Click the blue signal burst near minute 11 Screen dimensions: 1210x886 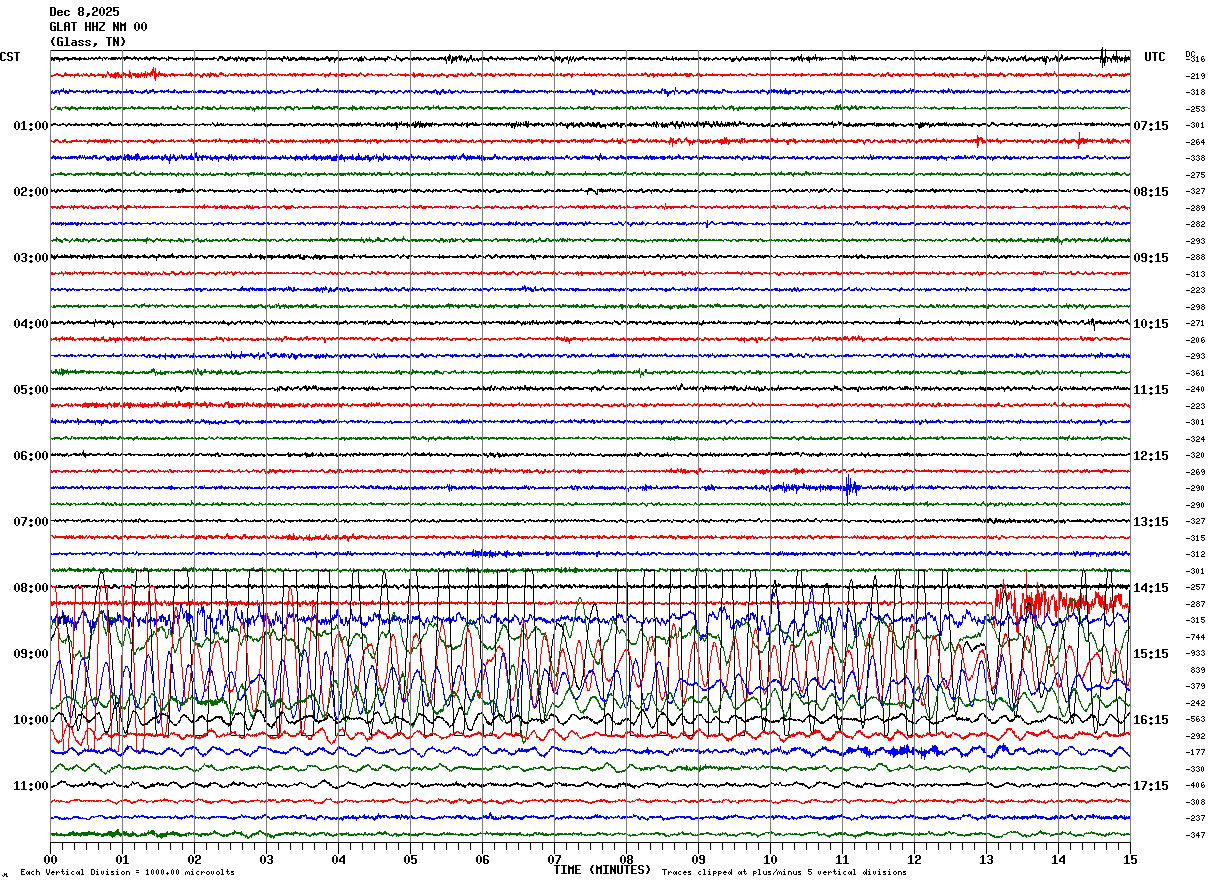tap(849, 487)
